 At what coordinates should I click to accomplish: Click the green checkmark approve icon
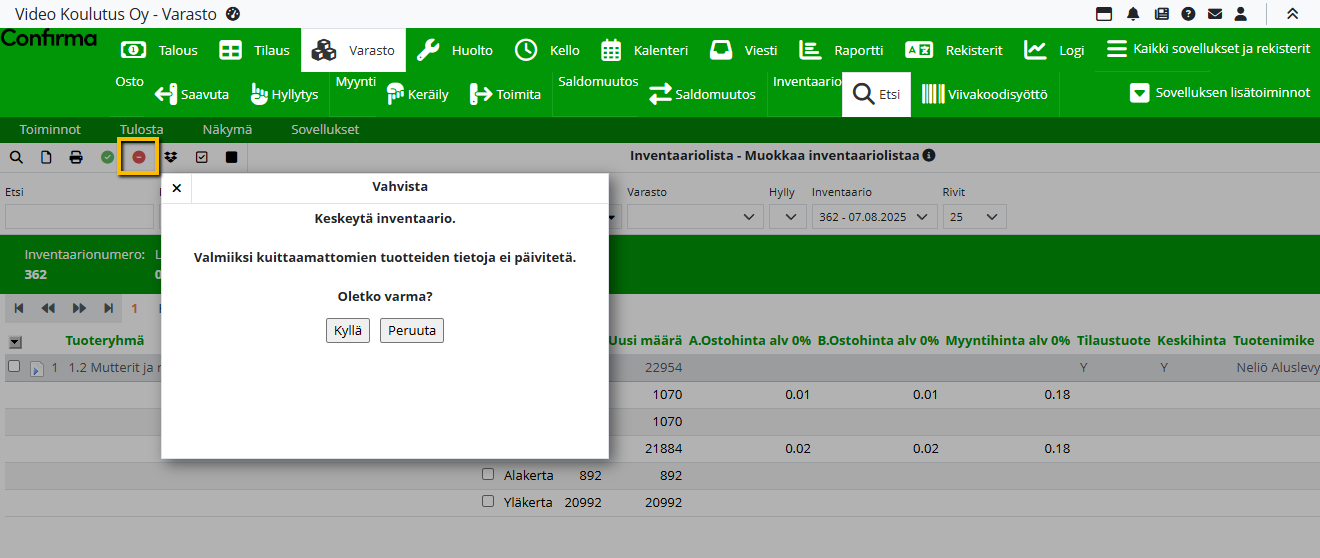(107, 157)
